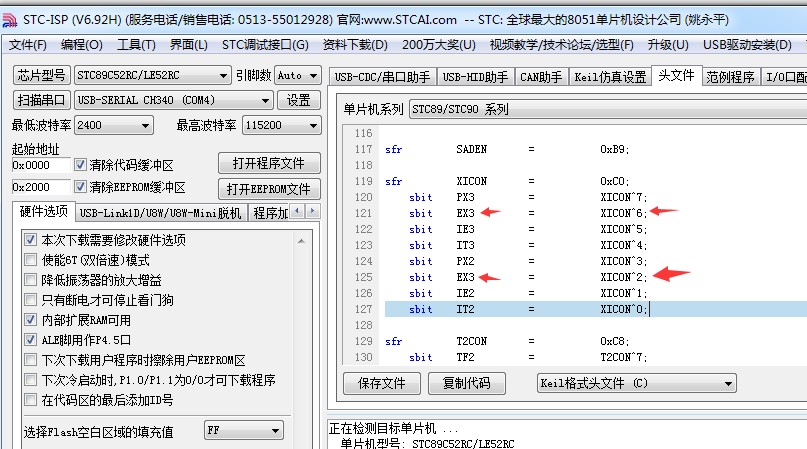Viewport: 807px width, 449px height.
Task: Enable 使能6T(双倍速)模式 checkbox
Action: pos(30,260)
